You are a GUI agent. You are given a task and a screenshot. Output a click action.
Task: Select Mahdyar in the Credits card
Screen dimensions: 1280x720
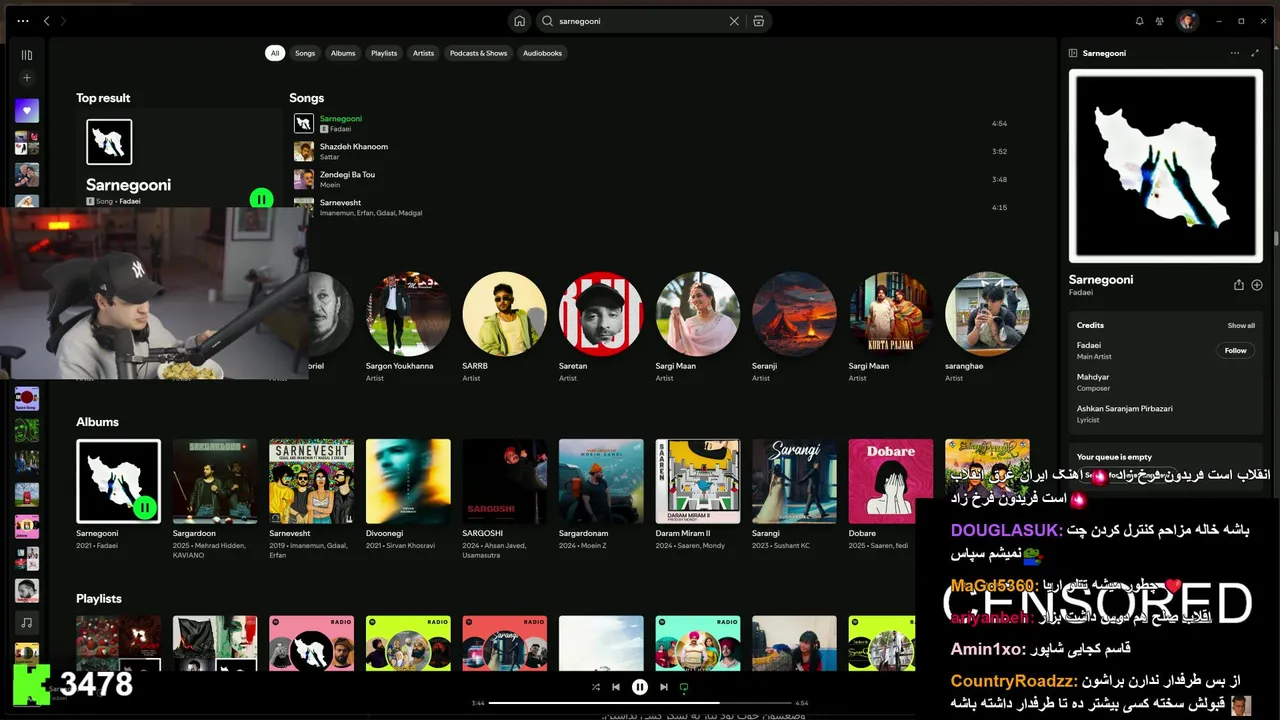click(1093, 377)
